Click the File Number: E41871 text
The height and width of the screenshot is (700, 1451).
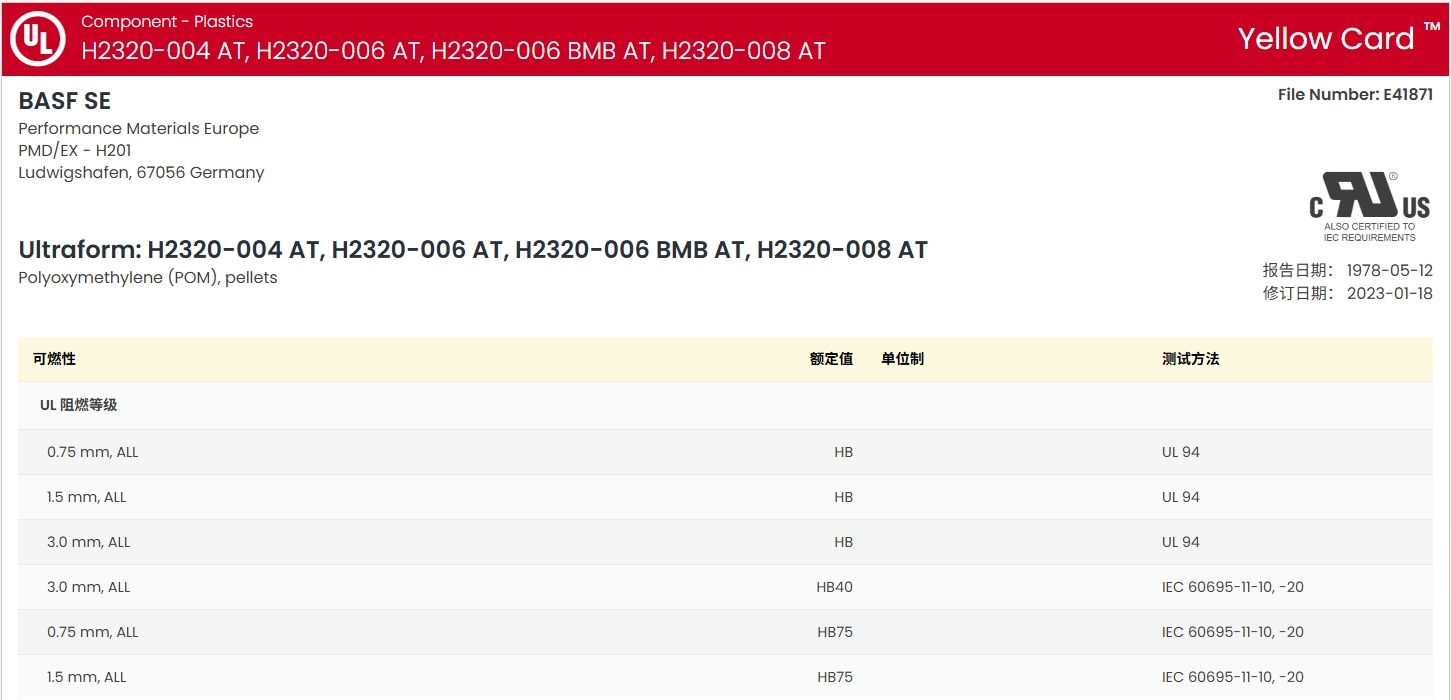(x=1355, y=94)
